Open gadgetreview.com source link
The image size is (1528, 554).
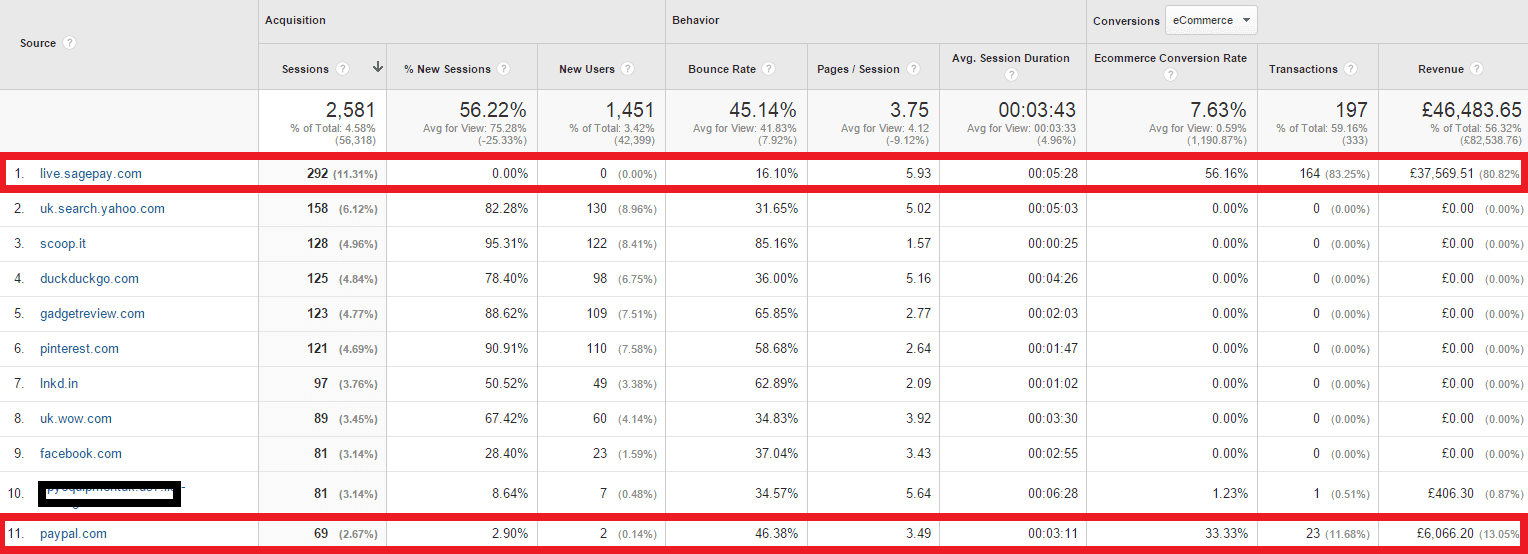92,314
